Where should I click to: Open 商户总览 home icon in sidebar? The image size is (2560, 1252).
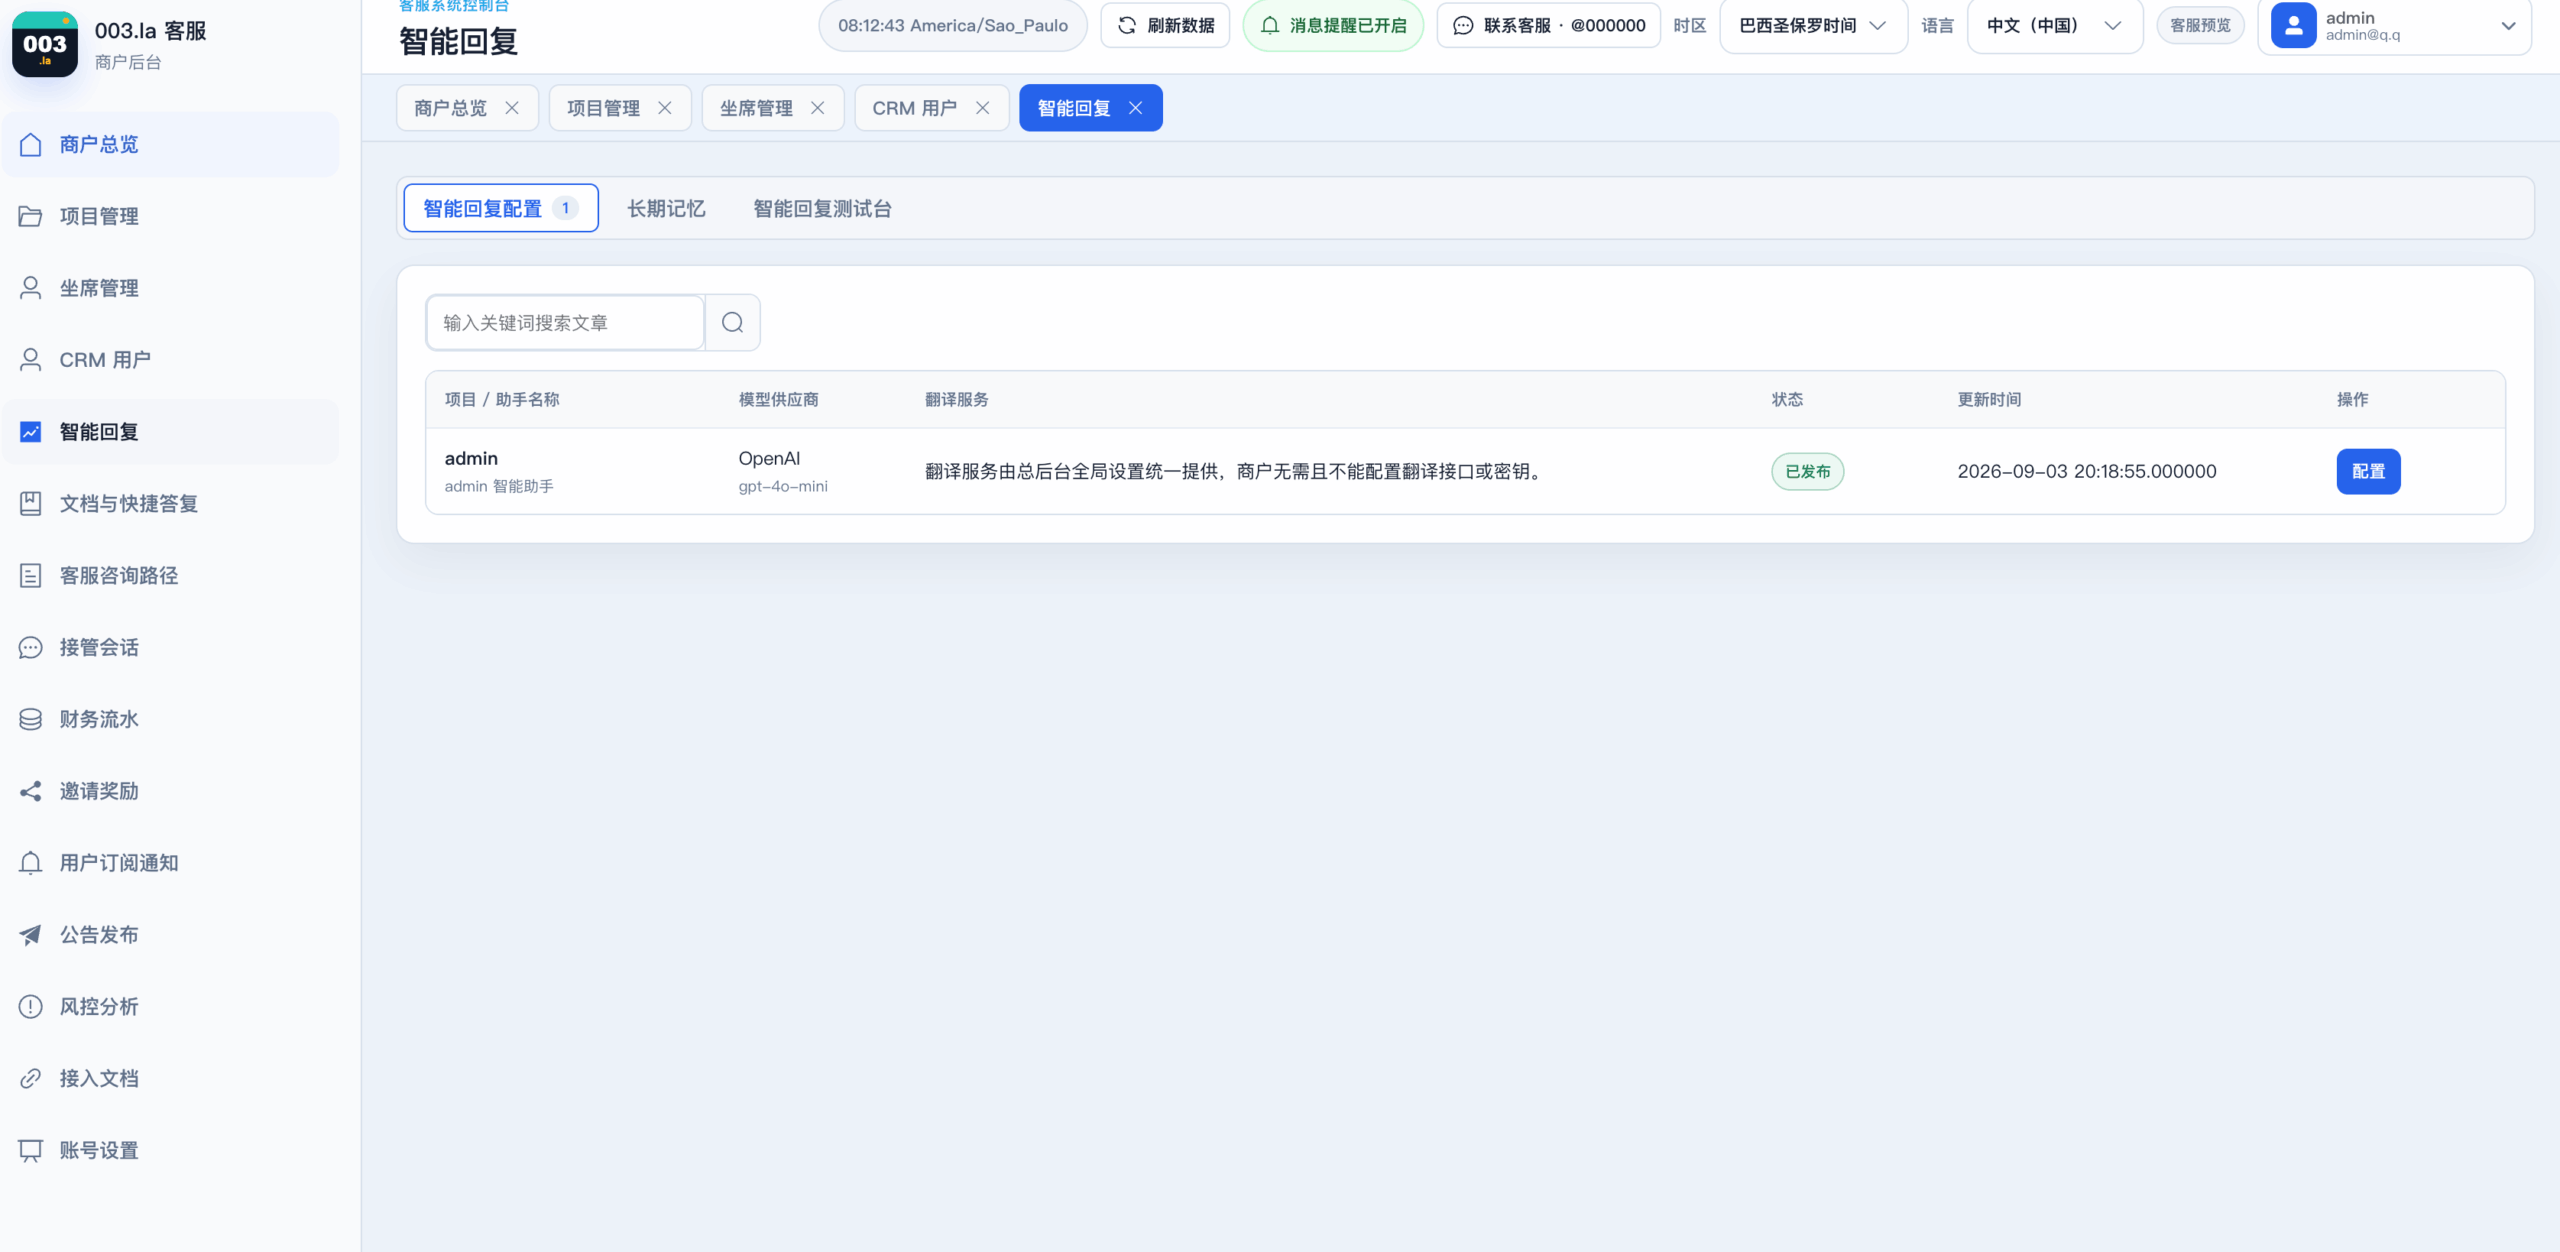pyautogui.click(x=31, y=145)
